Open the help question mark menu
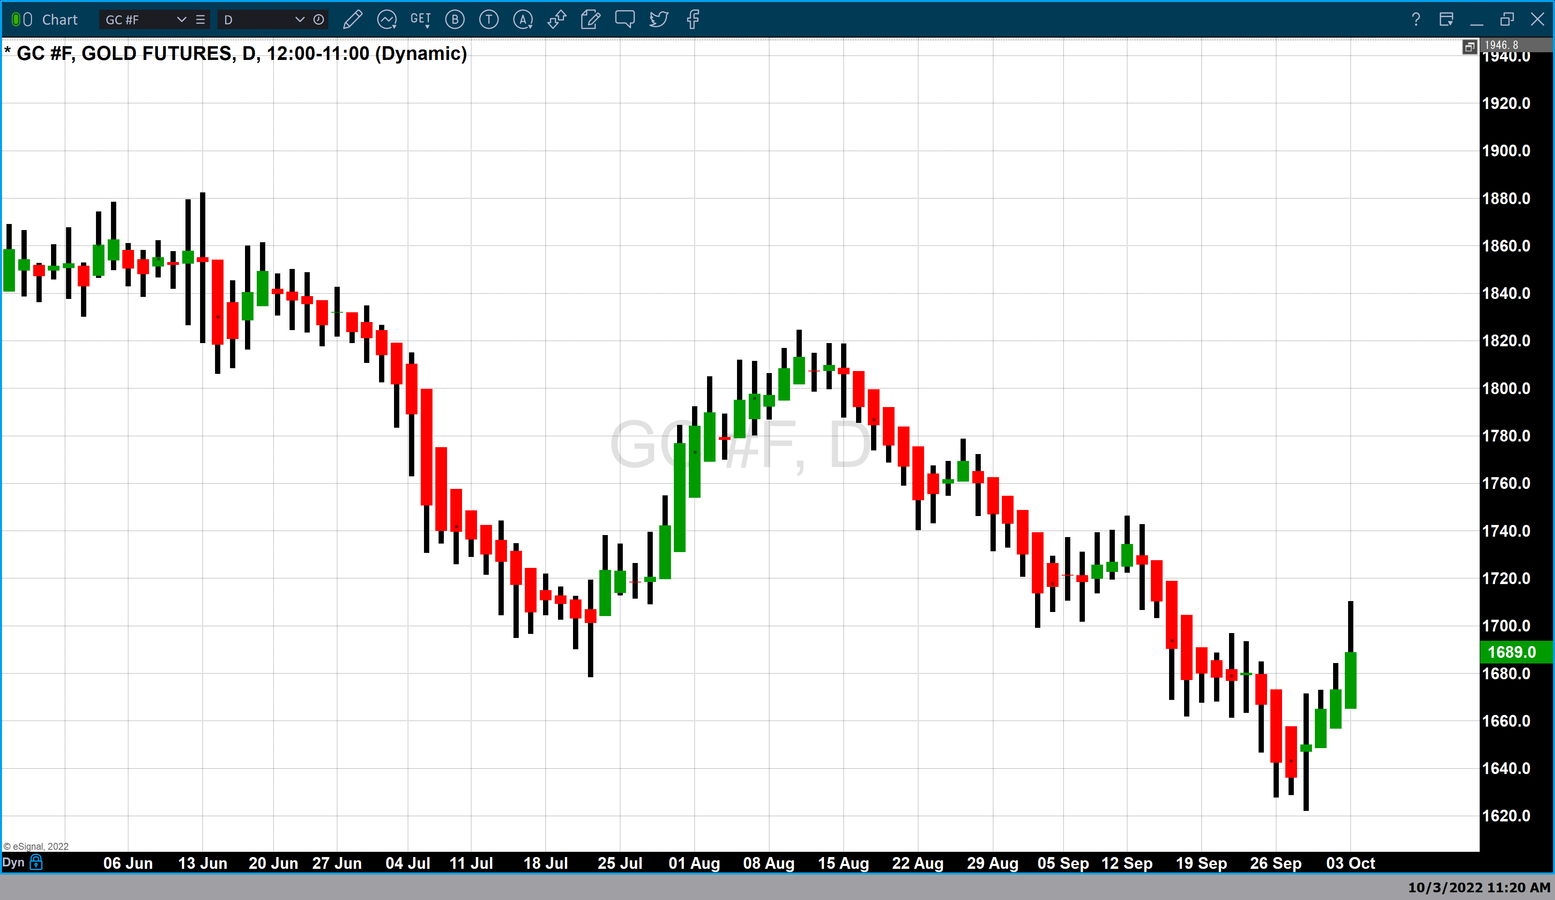 coord(1415,19)
